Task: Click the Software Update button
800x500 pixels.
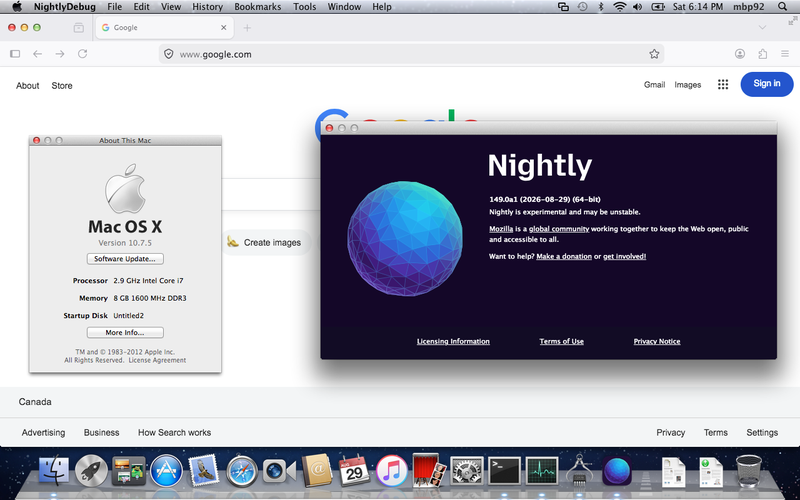Action: coord(125,259)
